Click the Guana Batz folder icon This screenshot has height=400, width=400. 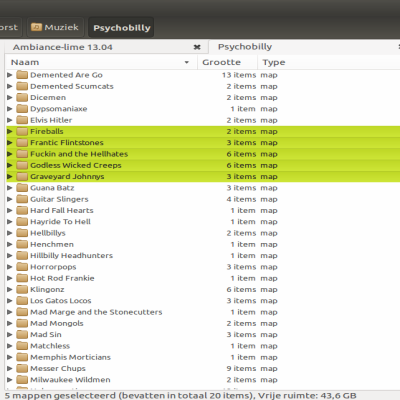pos(22,188)
